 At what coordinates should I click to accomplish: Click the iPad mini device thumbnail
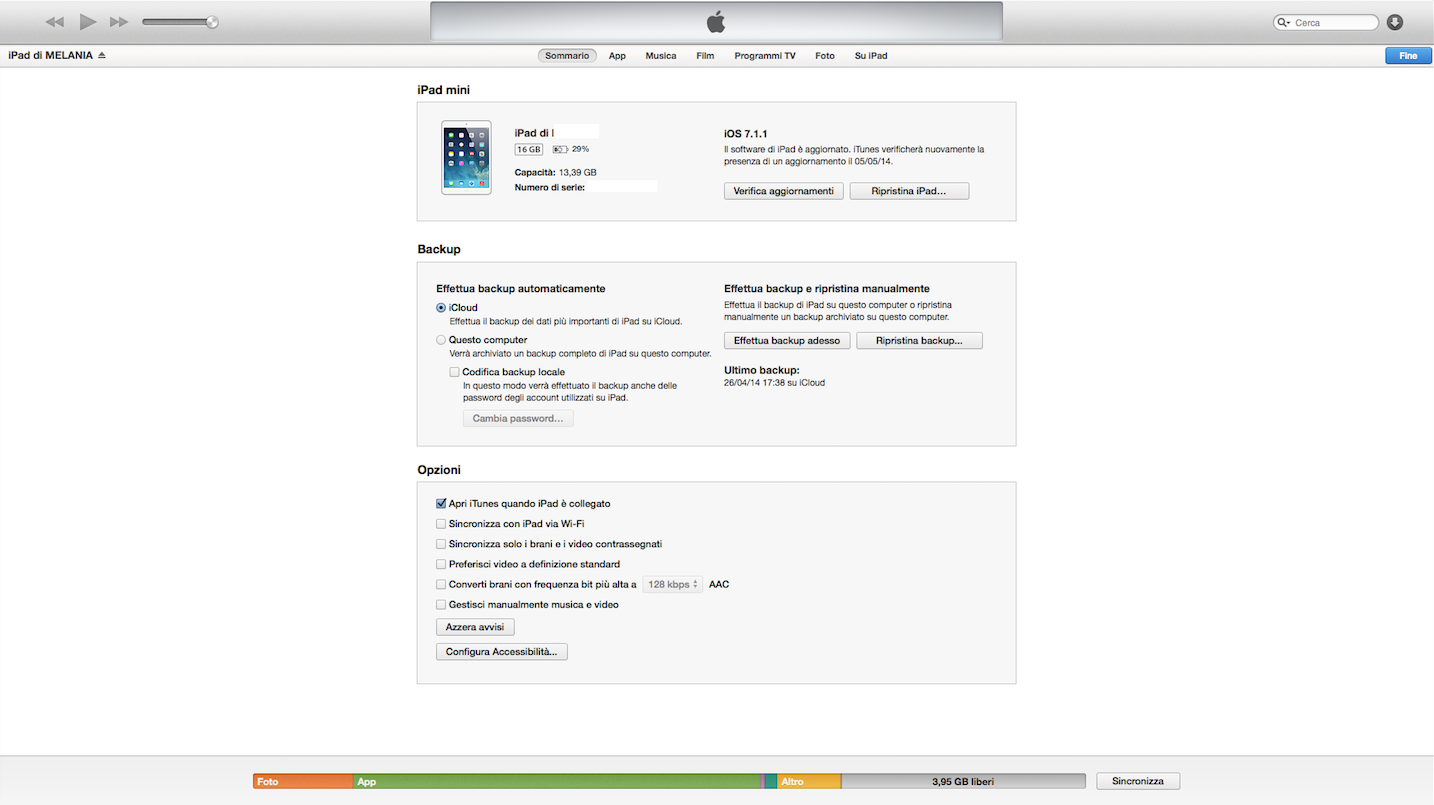(466, 158)
